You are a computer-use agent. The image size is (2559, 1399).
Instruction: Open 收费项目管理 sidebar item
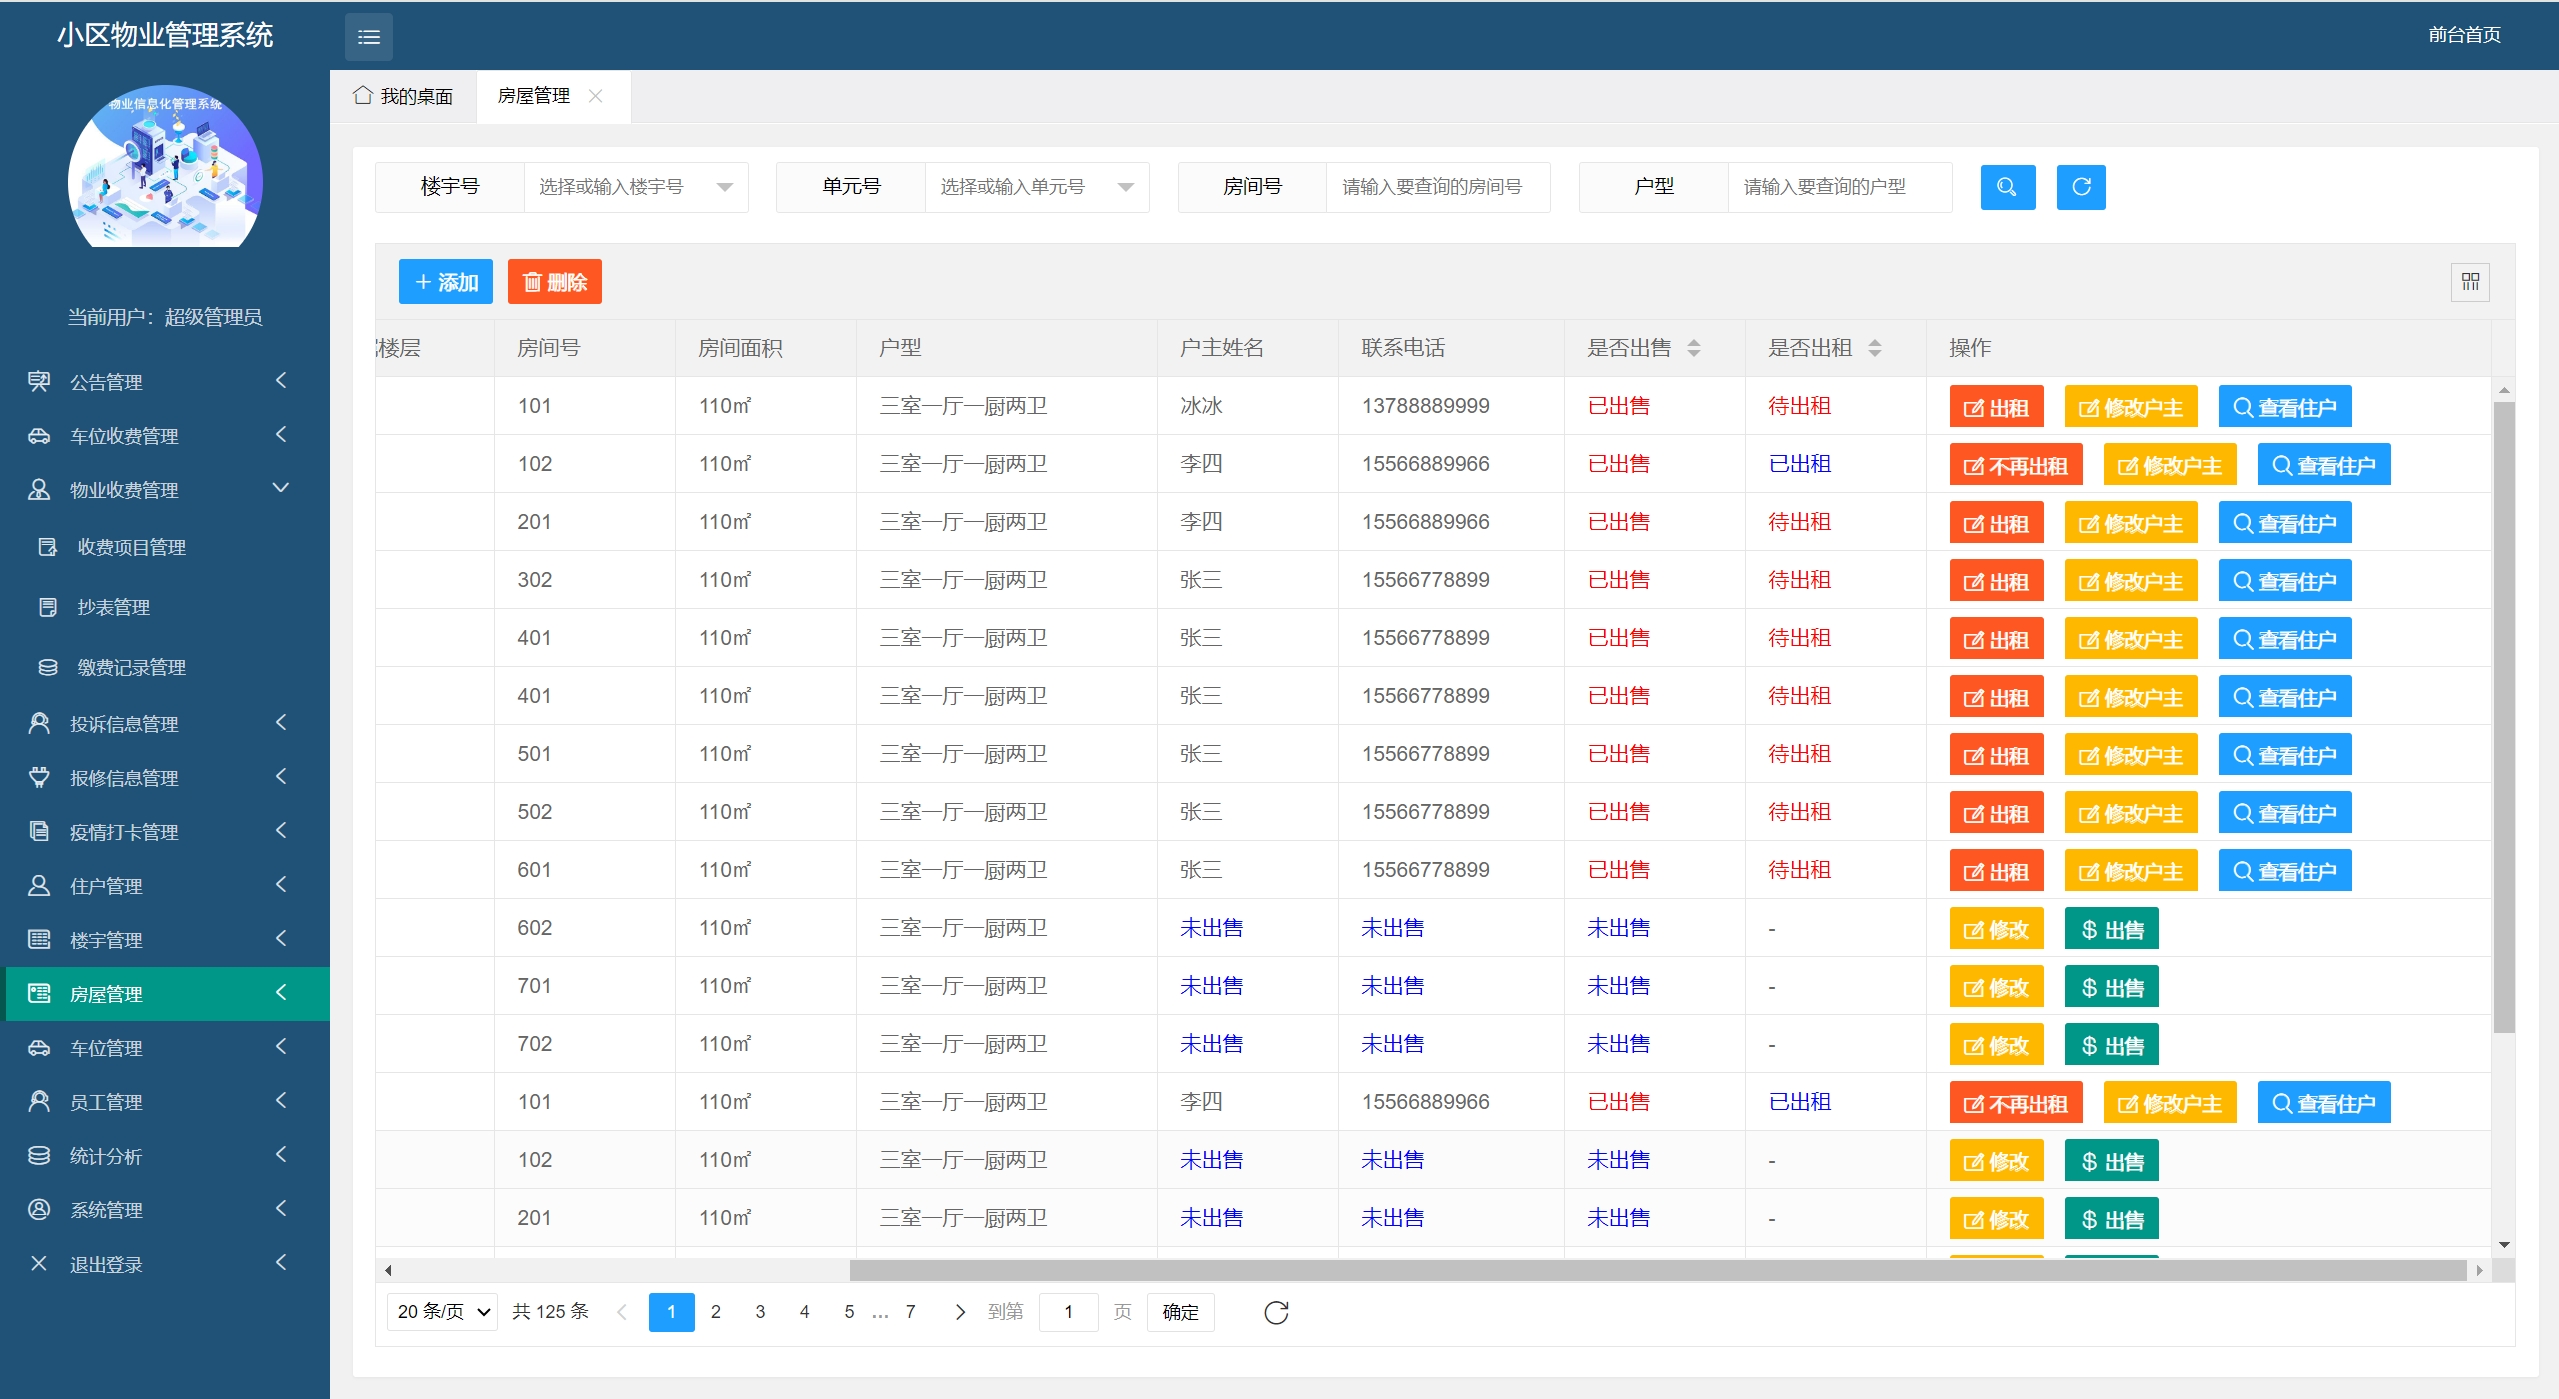click(x=131, y=547)
